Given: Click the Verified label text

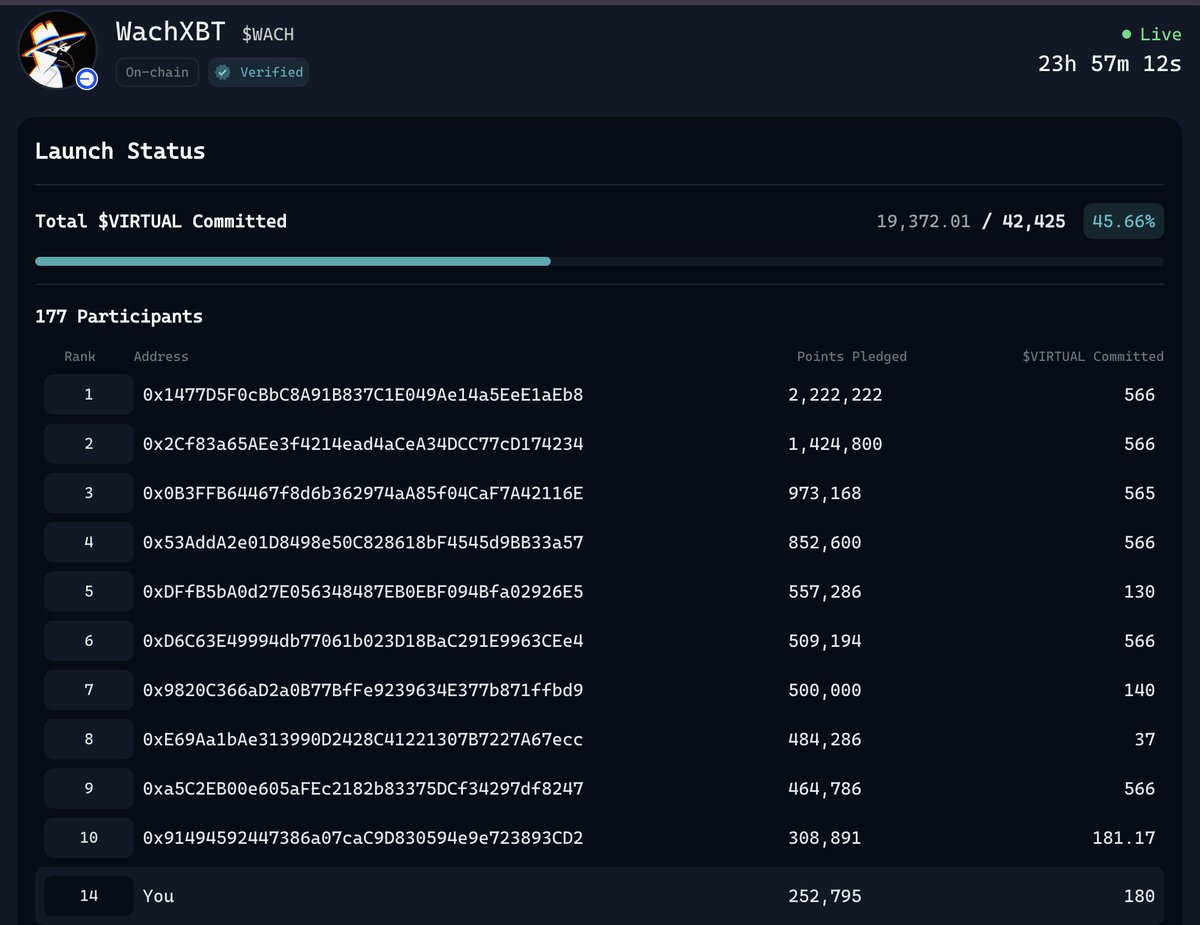Looking at the screenshot, I should [271, 72].
